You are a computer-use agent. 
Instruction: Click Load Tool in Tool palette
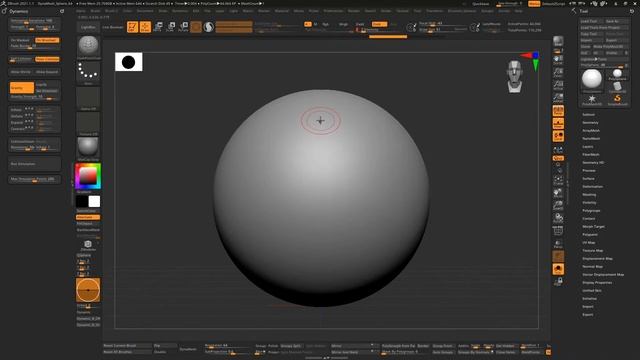click(591, 21)
